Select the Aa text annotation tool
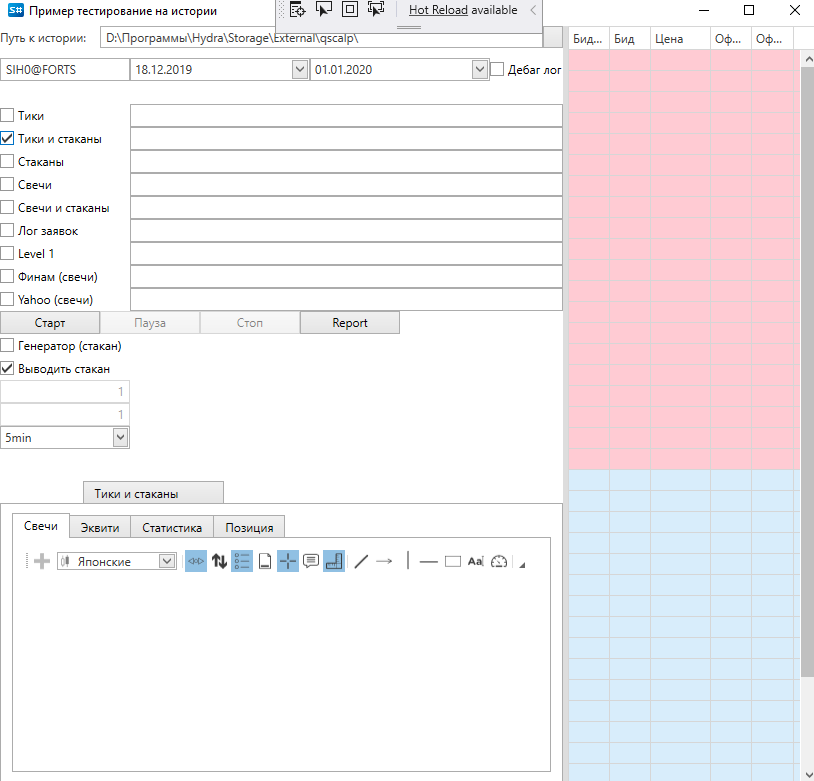Screen dimensions: 814x781 [475, 561]
